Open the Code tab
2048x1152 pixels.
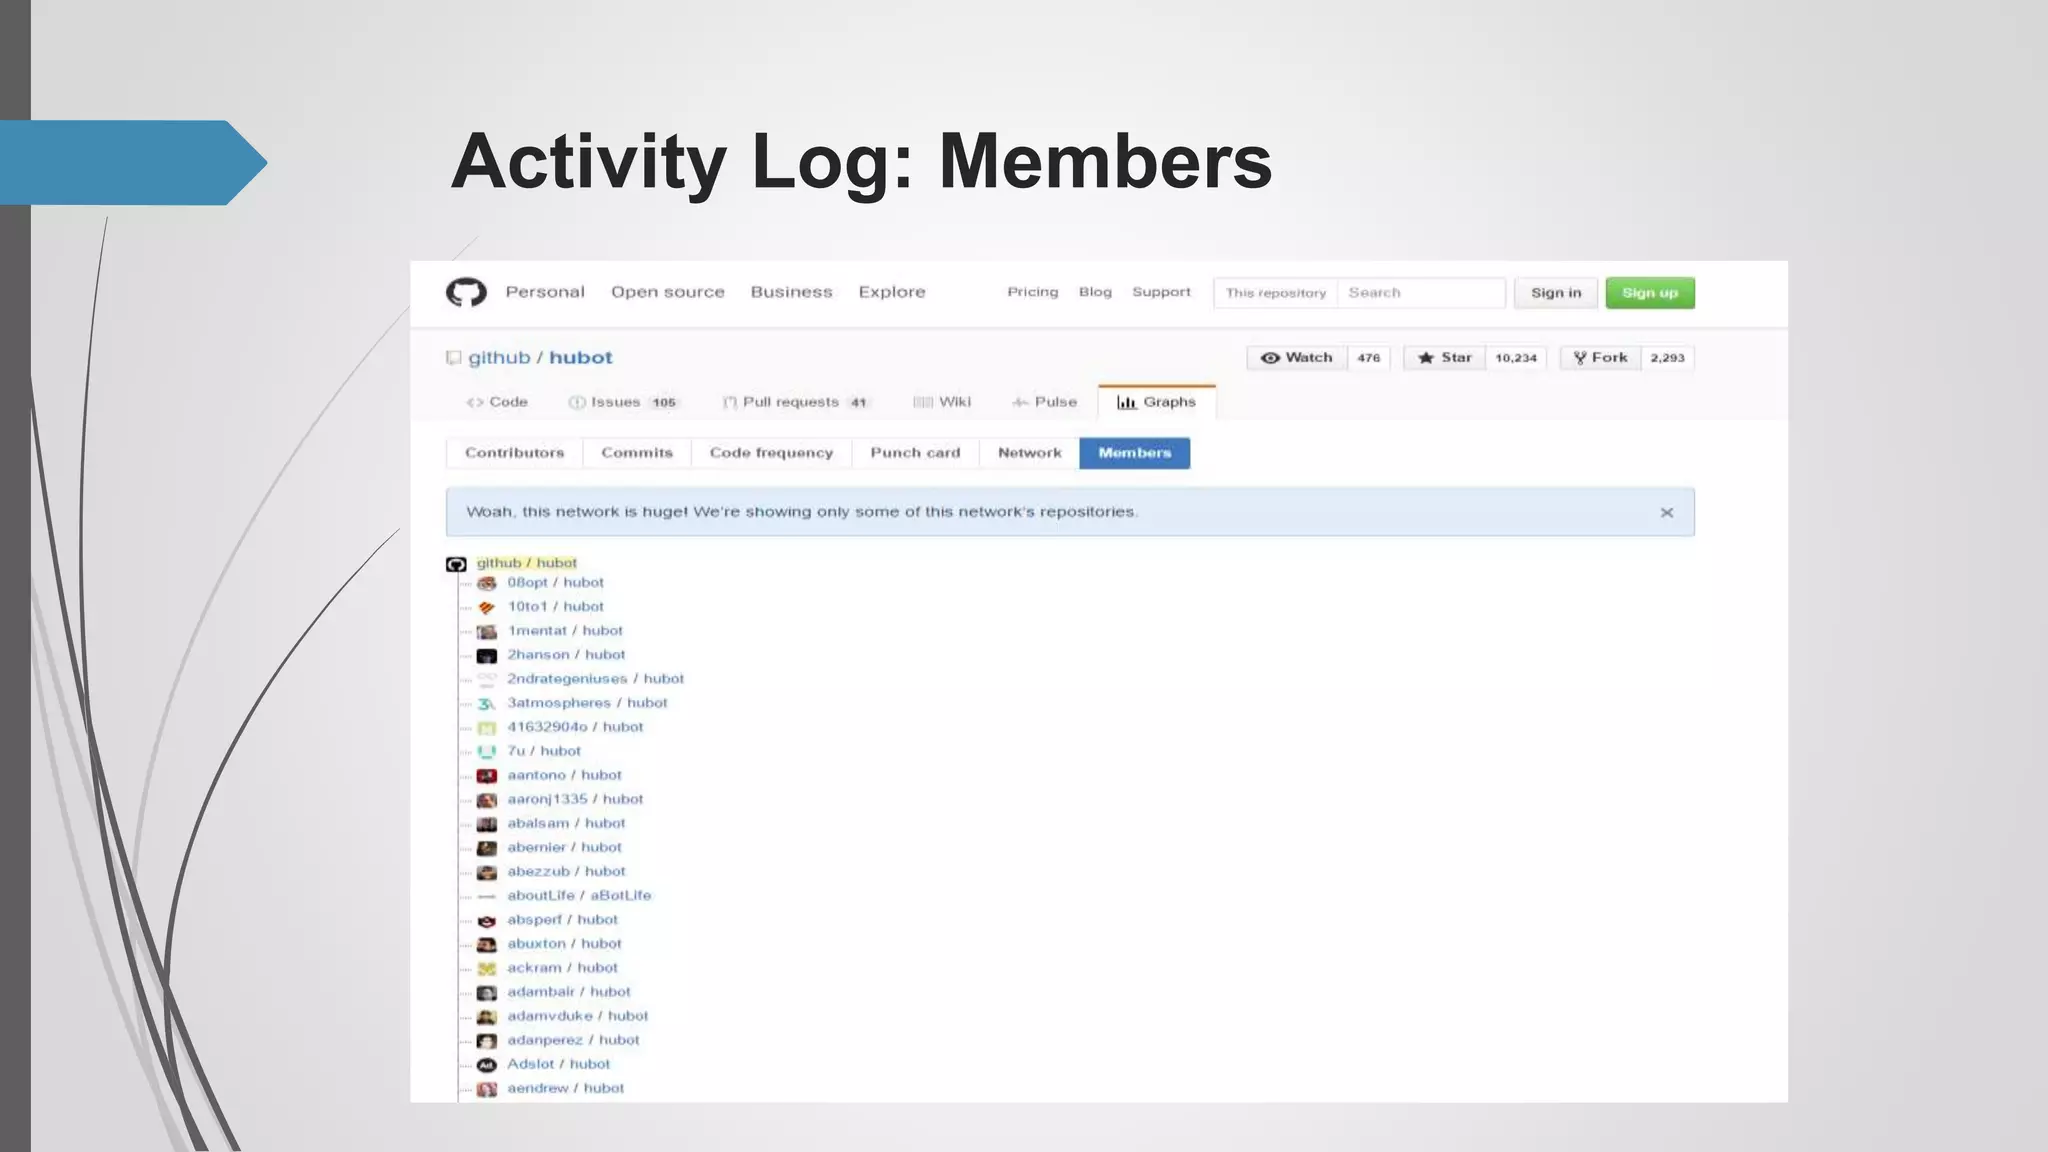(x=497, y=402)
